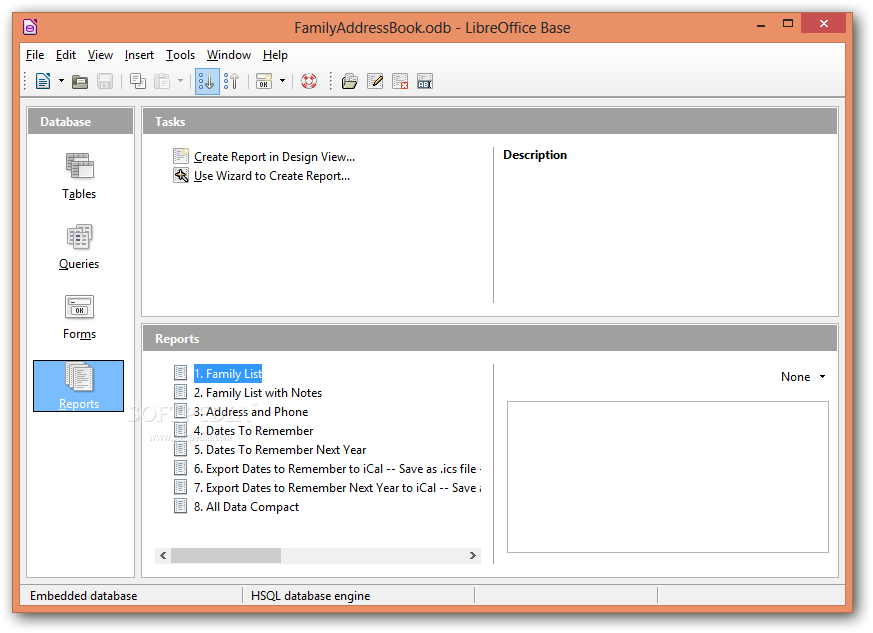Open the Tools menu

pyautogui.click(x=180, y=55)
